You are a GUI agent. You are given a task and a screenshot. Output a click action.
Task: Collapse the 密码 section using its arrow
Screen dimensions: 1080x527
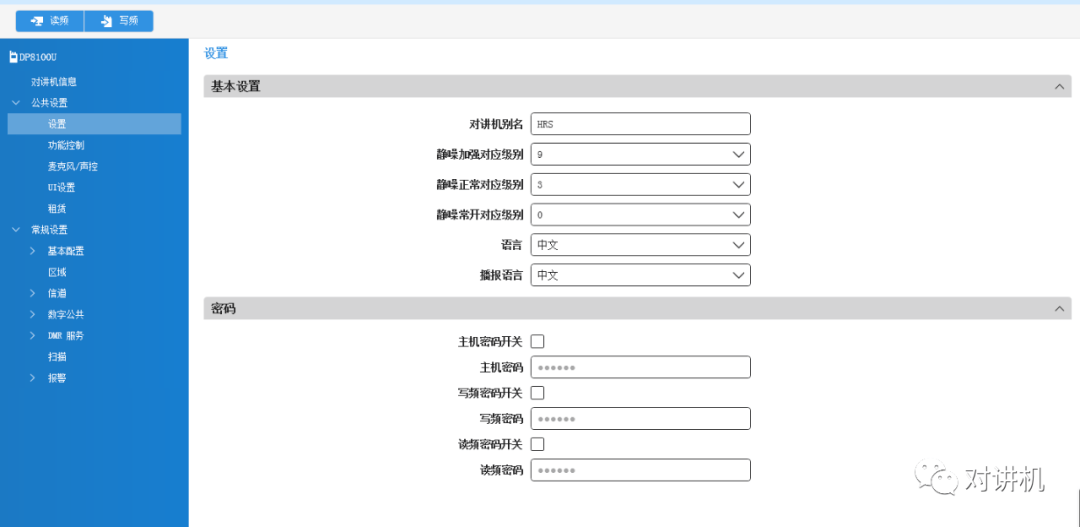[1059, 309]
